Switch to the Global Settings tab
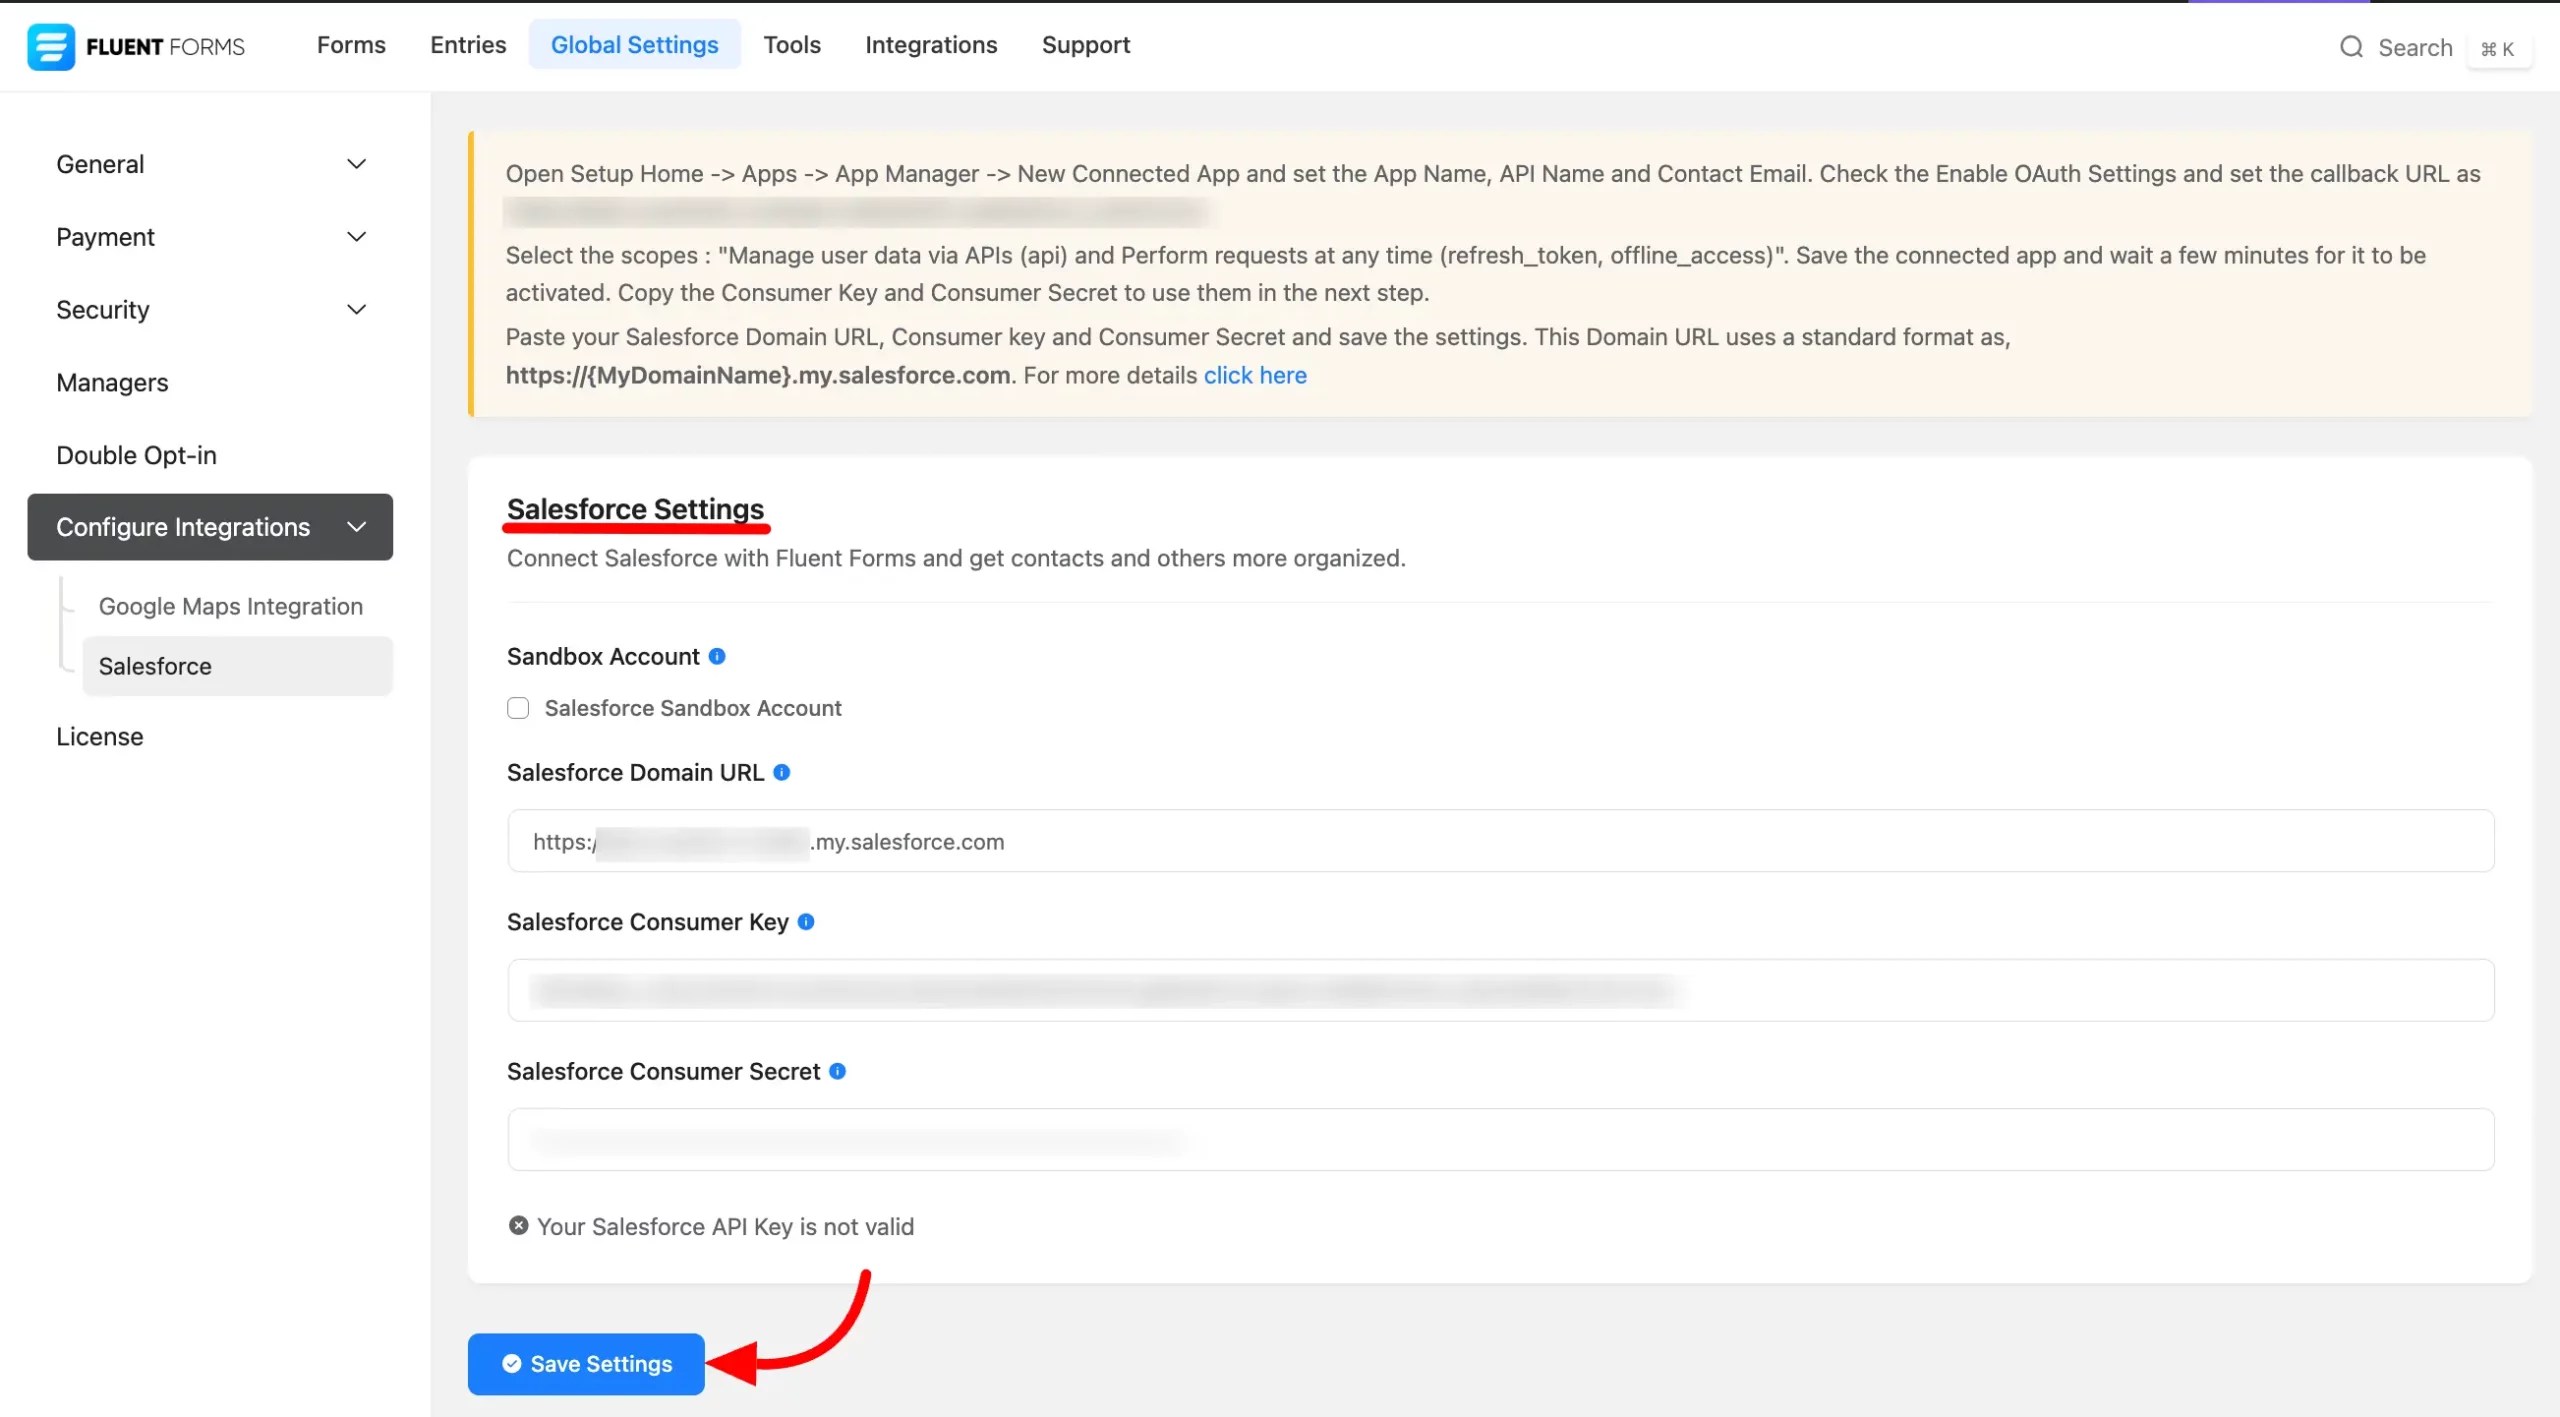 click(x=635, y=45)
